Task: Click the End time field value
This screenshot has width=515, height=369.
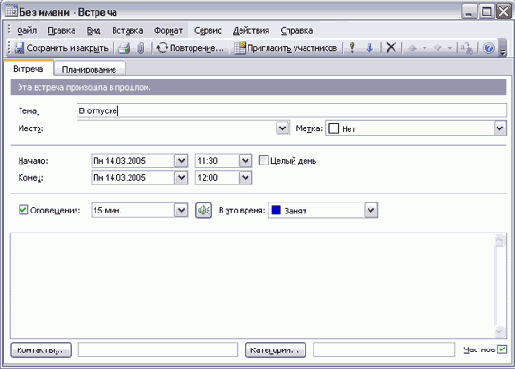Action: coord(217,178)
